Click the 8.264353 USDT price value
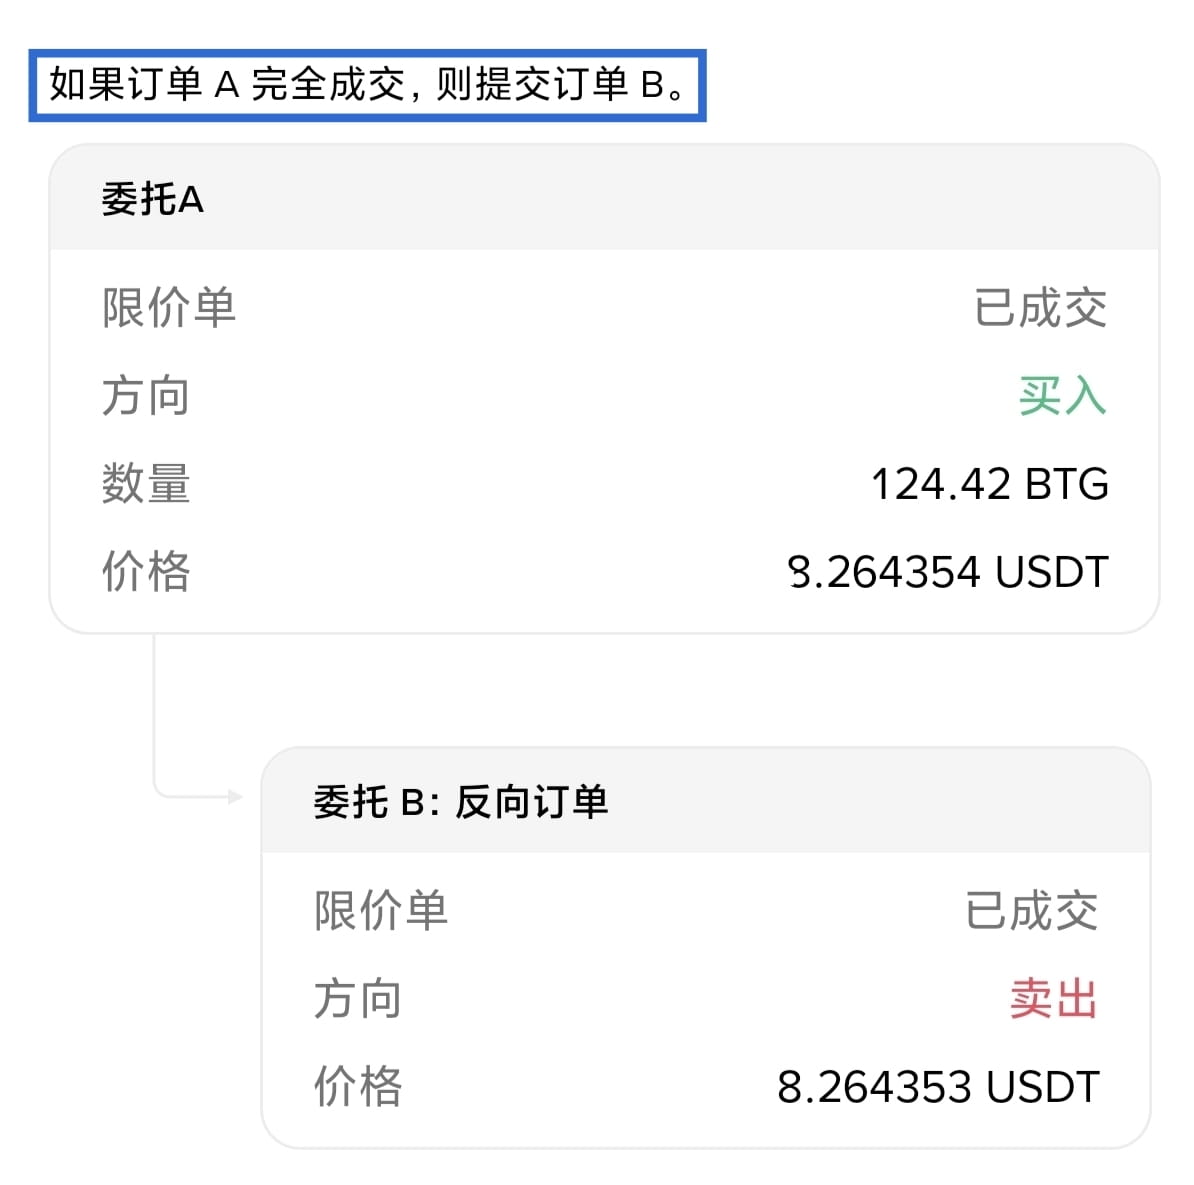 click(938, 1087)
